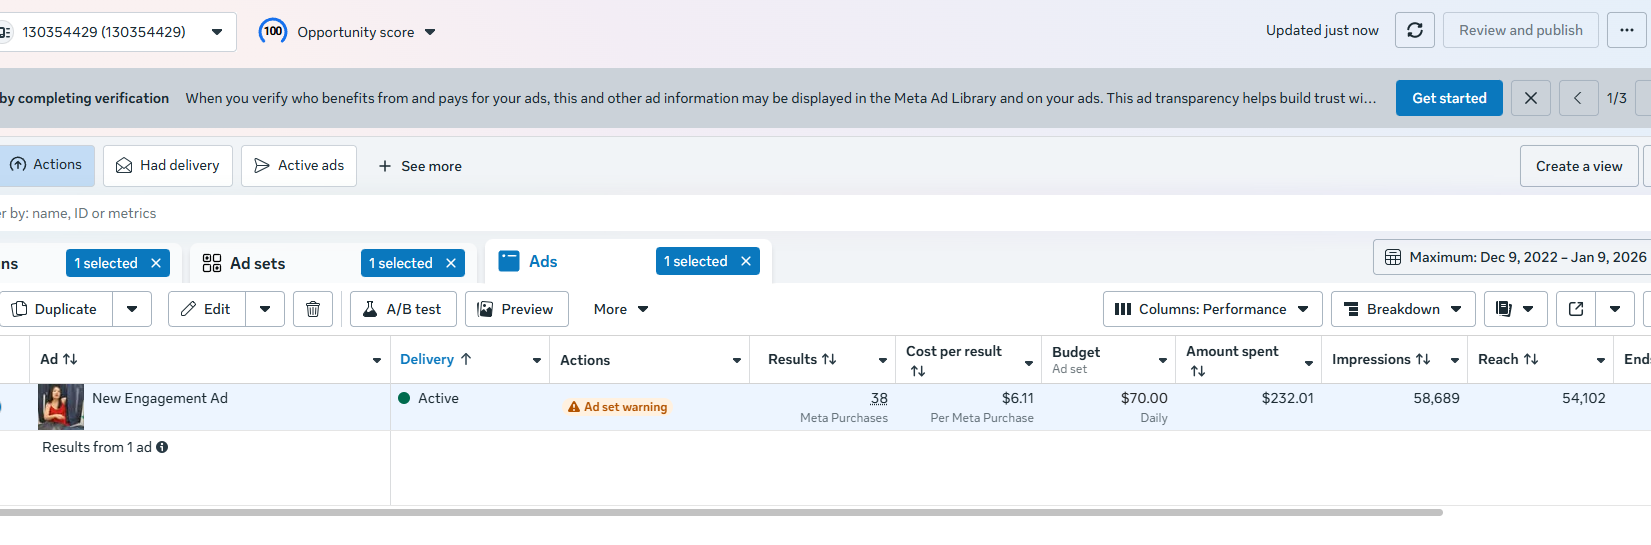This screenshot has width=1651, height=545.
Task: Click the Get started button
Action: (1448, 98)
